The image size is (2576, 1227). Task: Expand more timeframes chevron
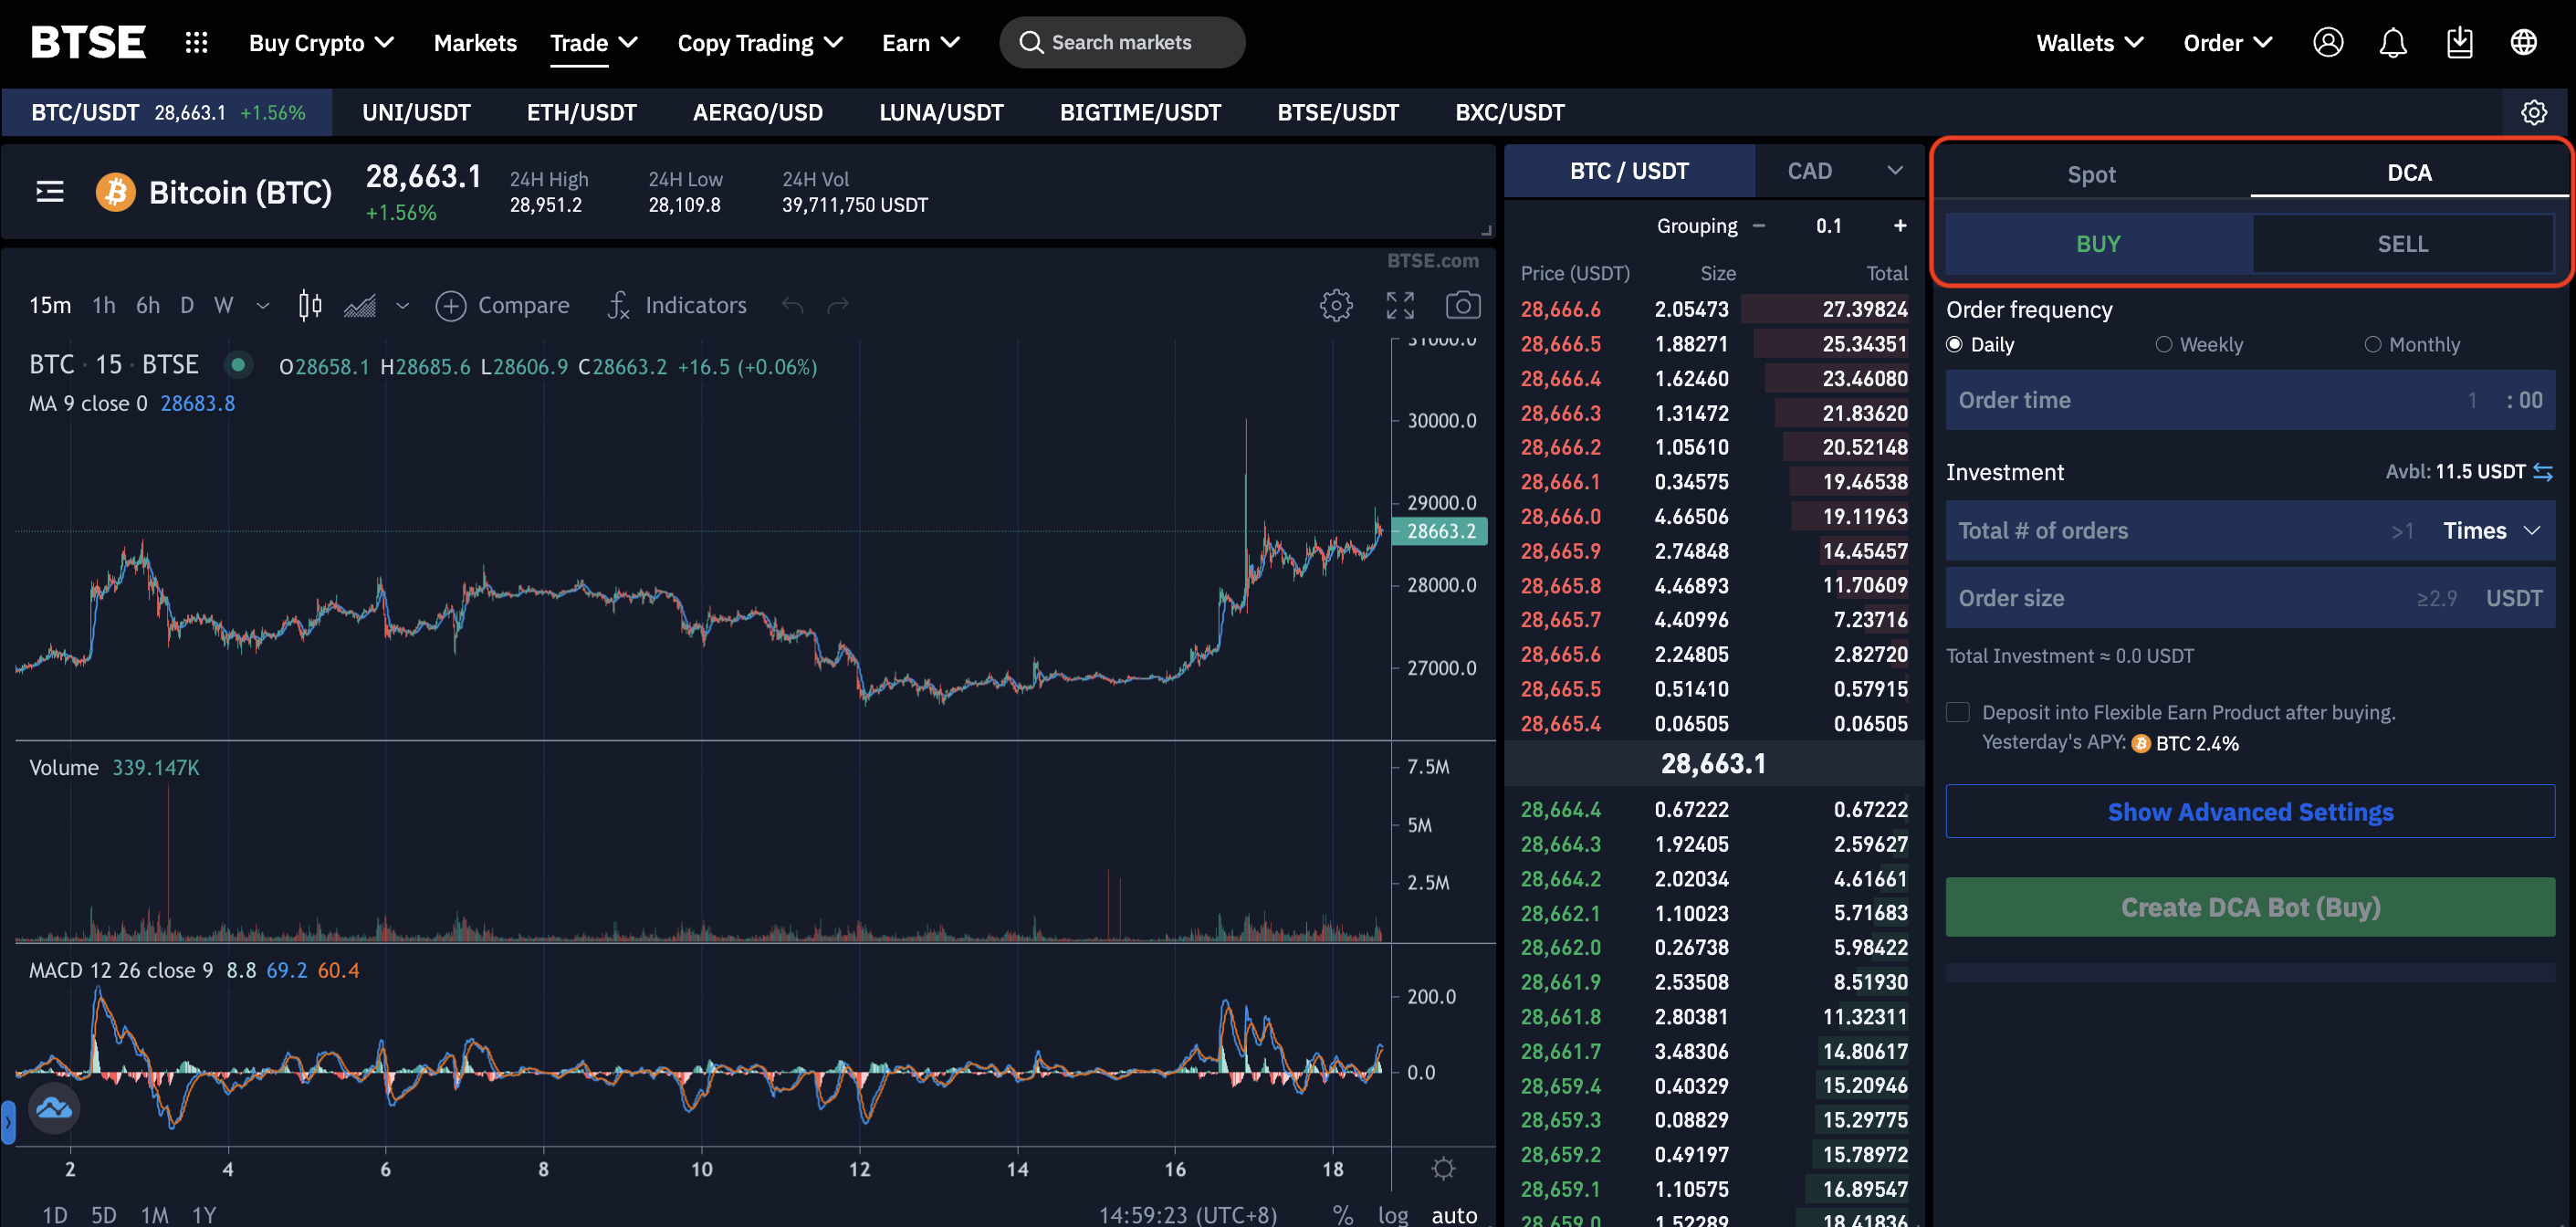tap(263, 305)
